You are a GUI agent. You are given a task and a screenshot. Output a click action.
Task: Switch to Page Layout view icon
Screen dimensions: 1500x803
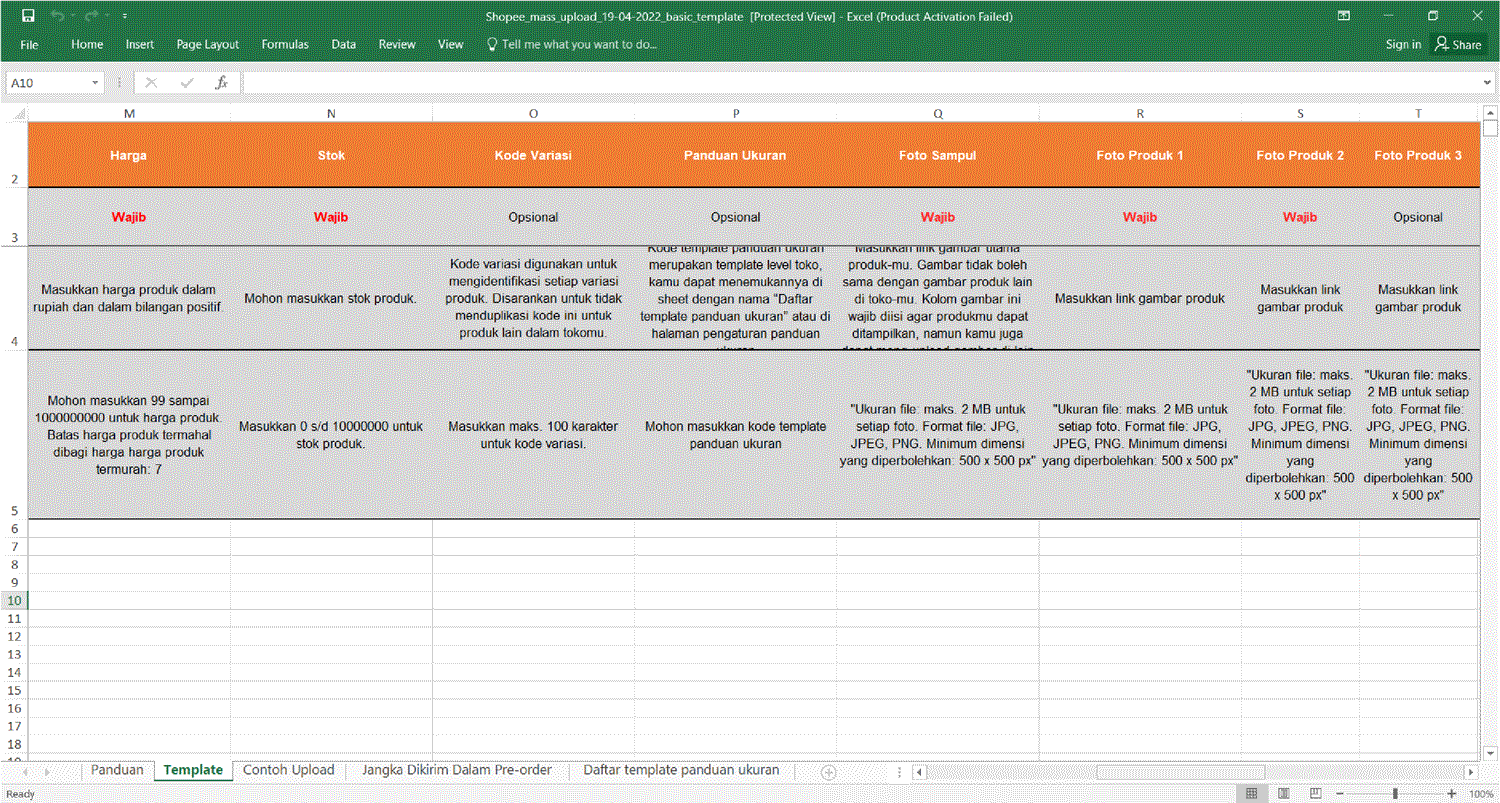[x=1281, y=793]
